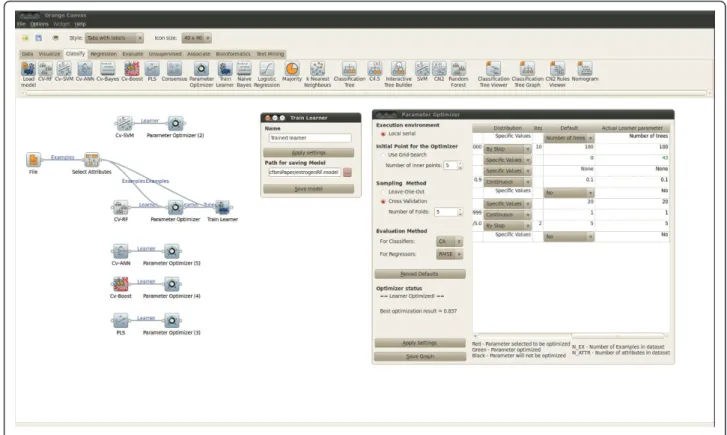
Task: Select the Majority toolbar widget
Action: [x=292, y=69]
